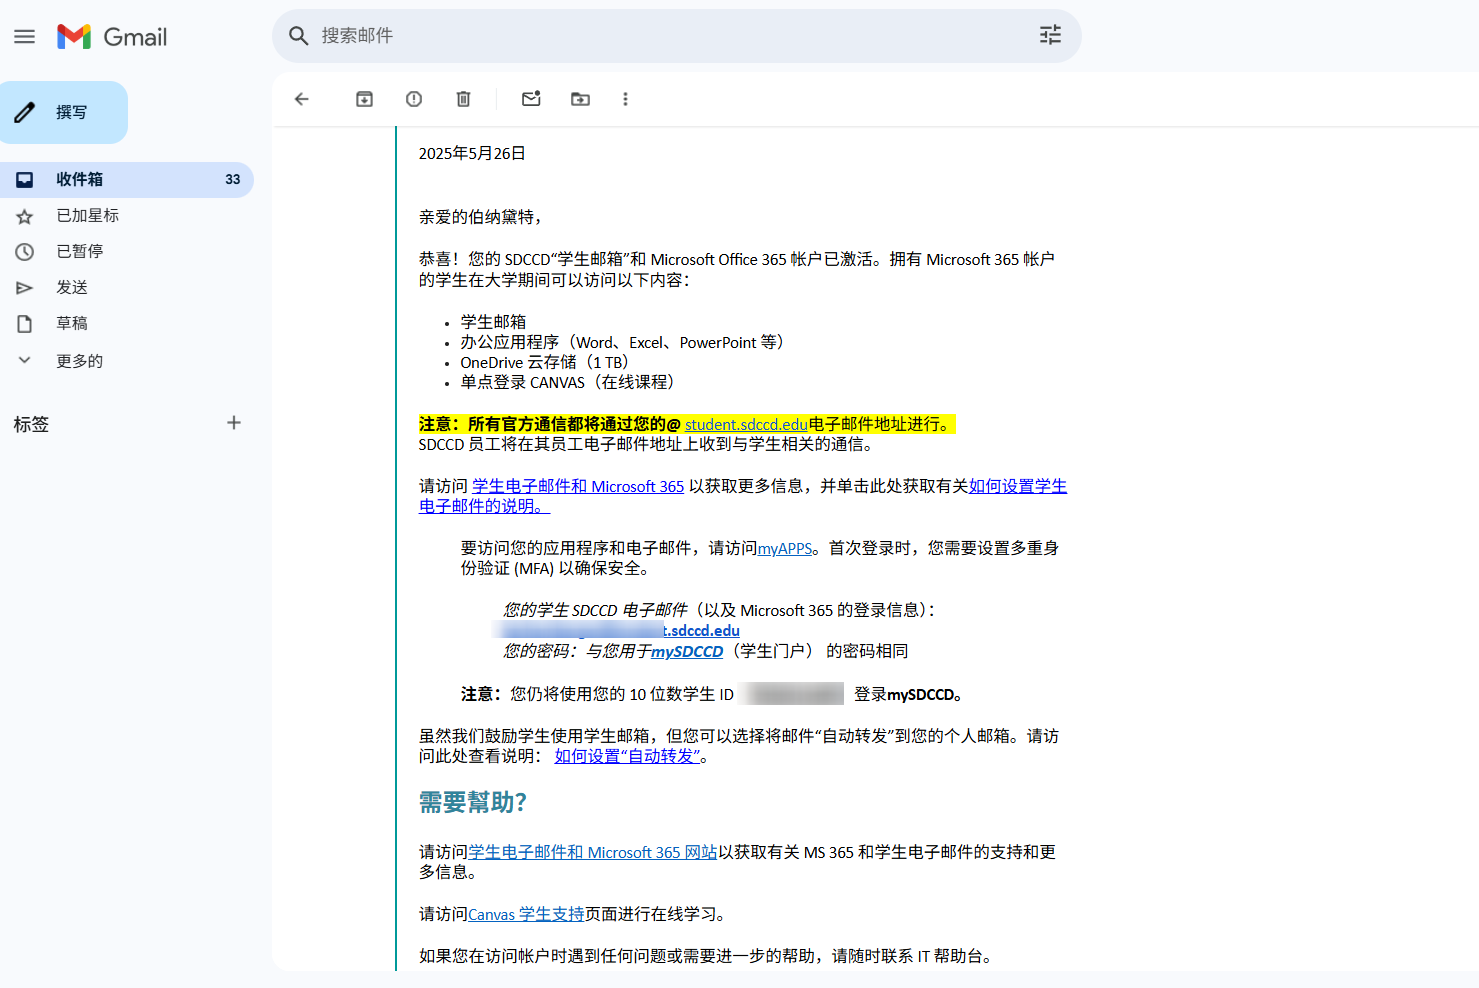Add a new label with plus icon
The height and width of the screenshot is (988, 1479).
234,423
